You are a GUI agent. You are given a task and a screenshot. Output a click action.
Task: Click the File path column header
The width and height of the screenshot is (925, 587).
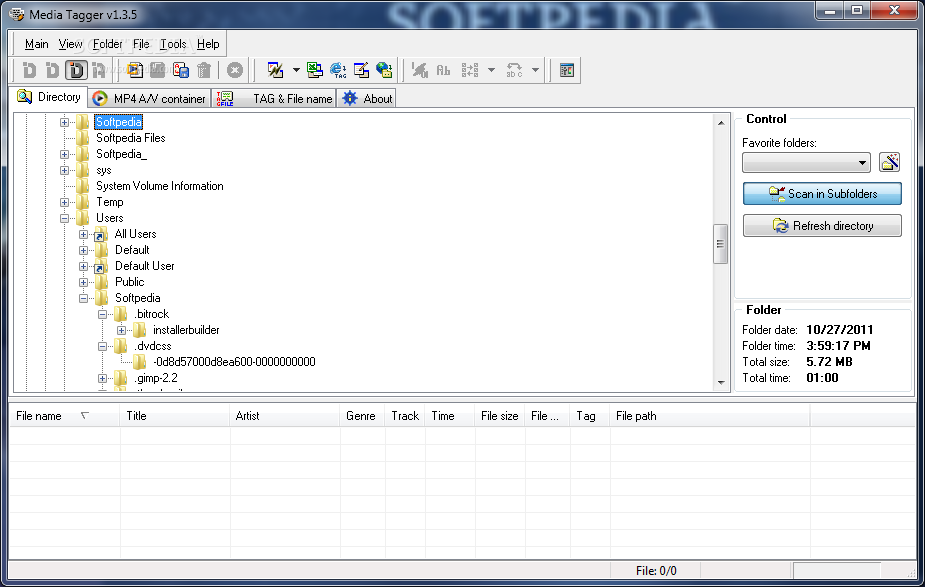pyautogui.click(x=710, y=416)
